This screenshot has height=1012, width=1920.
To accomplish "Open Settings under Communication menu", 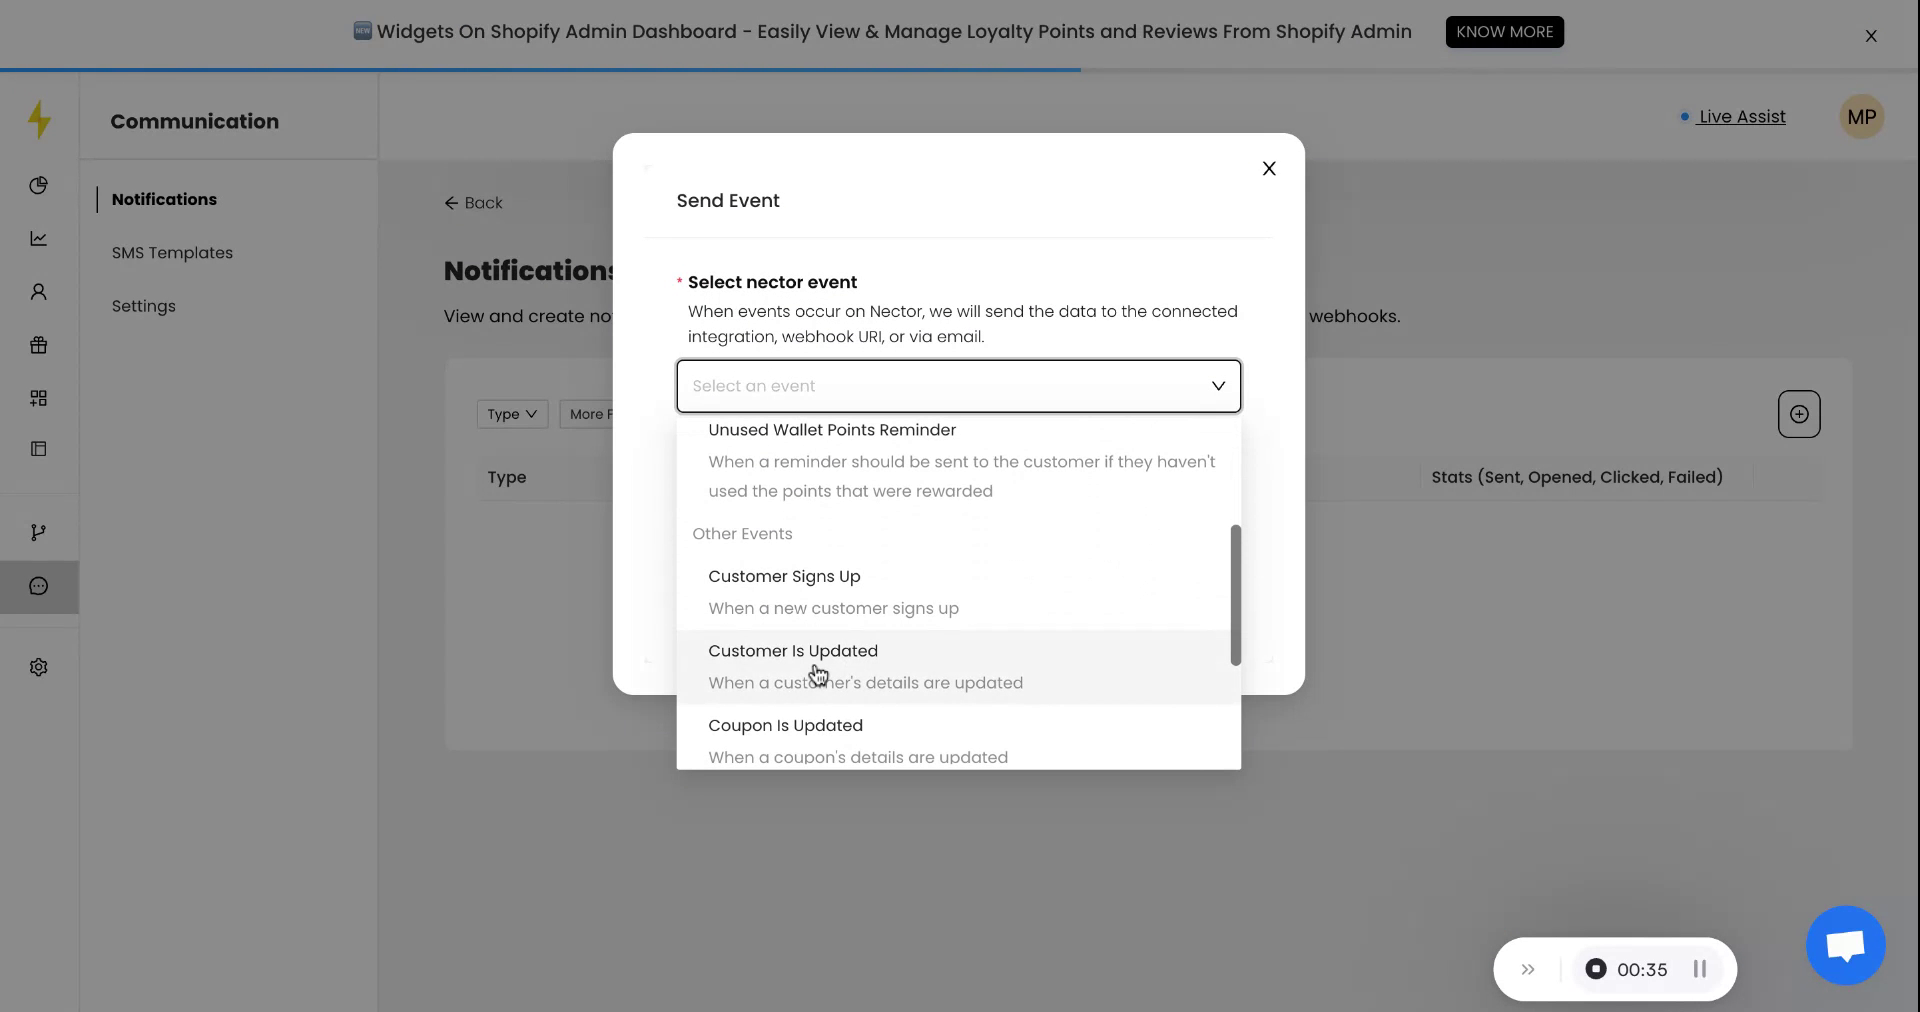I will pos(143,306).
